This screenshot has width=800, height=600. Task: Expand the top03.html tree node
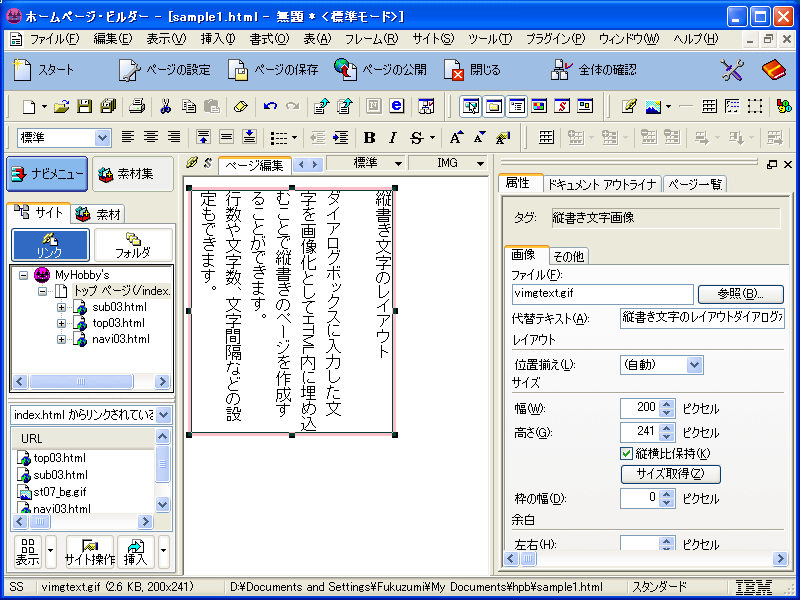click(61, 323)
